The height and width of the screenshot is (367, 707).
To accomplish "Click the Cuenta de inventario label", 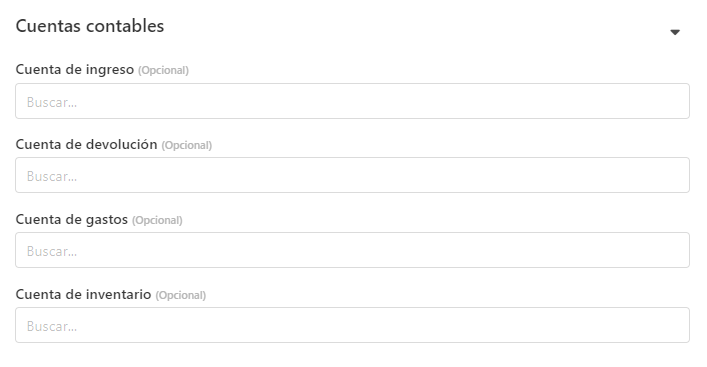I will click(x=83, y=294).
